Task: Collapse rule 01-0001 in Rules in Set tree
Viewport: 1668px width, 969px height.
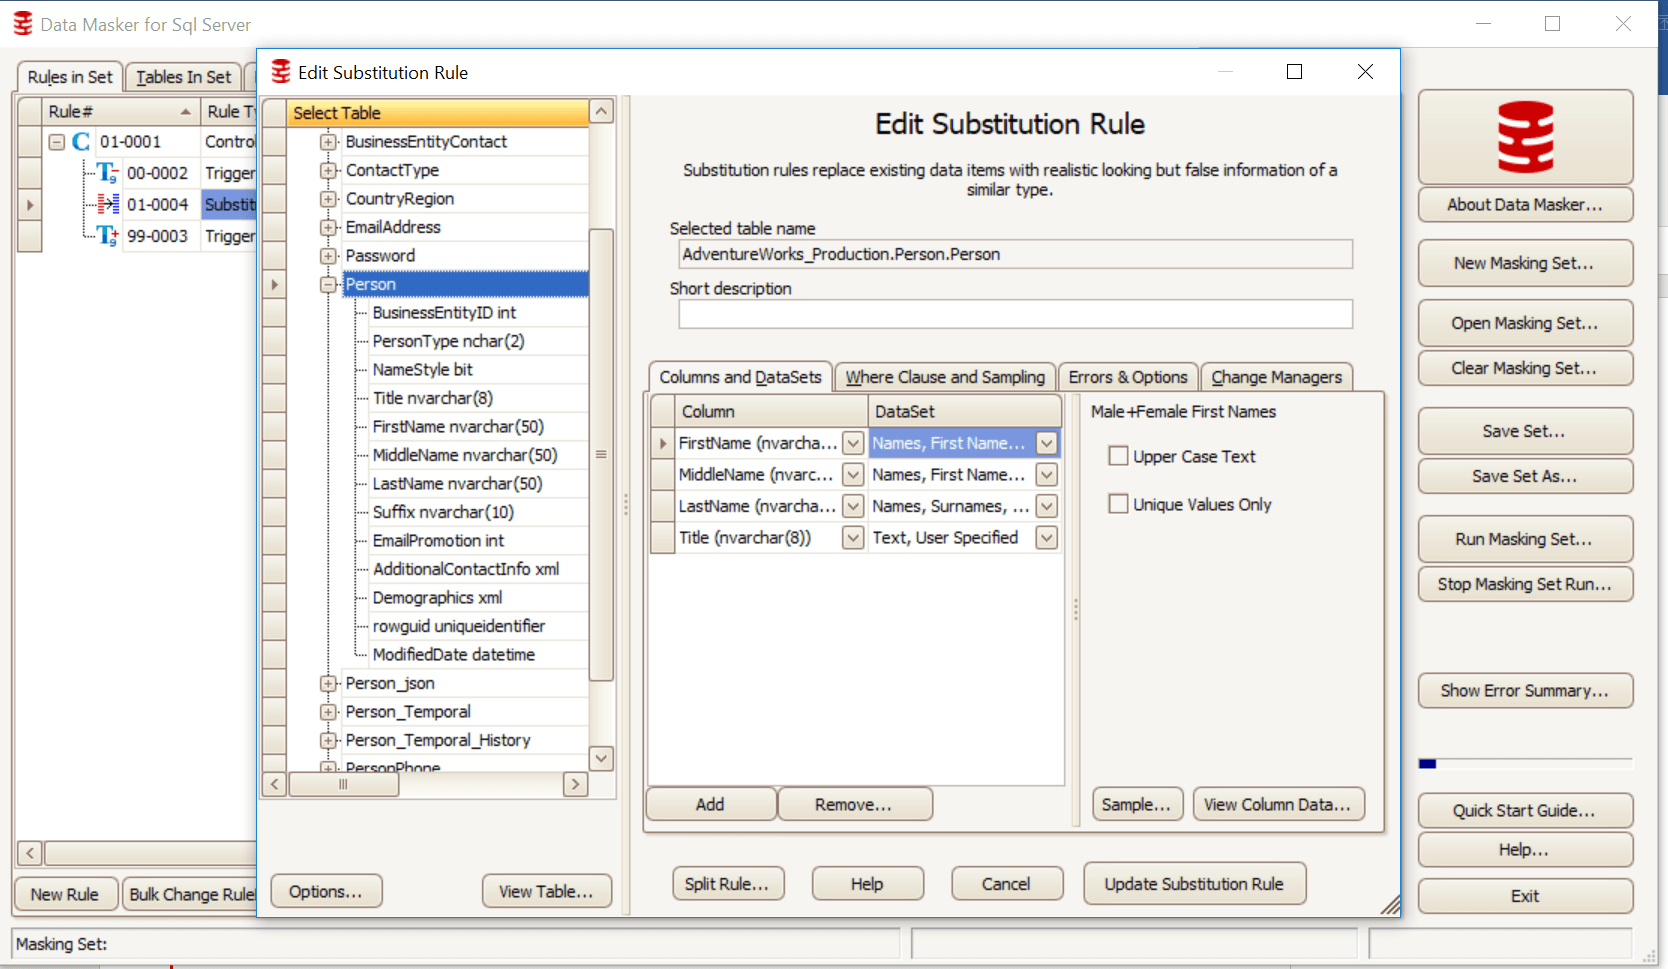Action: click(57, 142)
